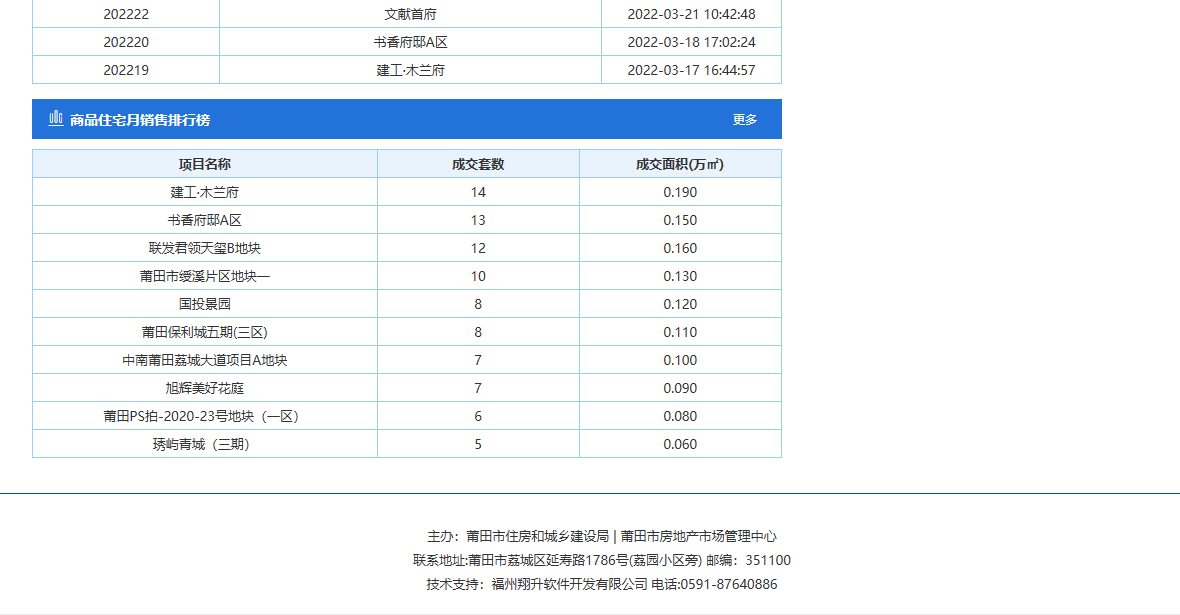Screen dimensions: 1180x615
Task: Open 建工·木兰府 in the sales ranking
Action: [x=205, y=192]
